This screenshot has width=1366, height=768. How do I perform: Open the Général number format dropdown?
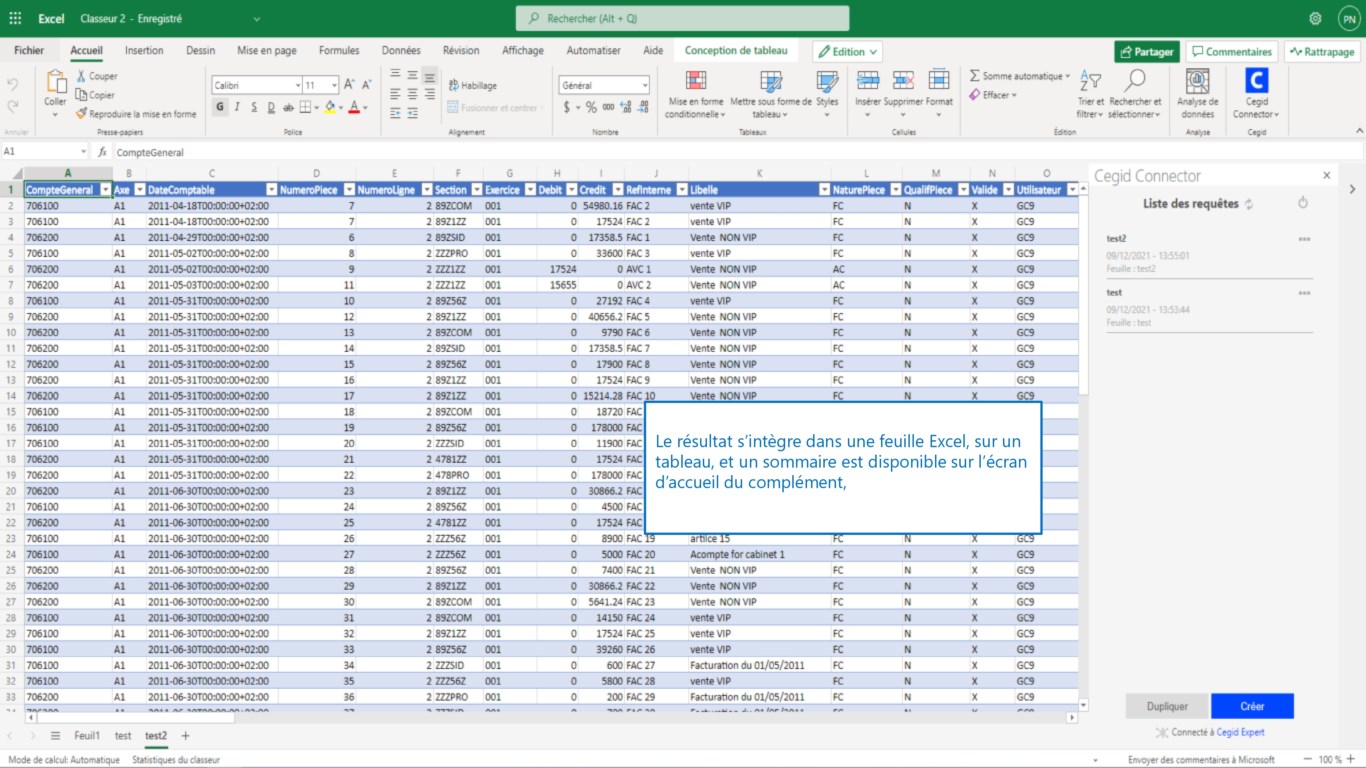tap(644, 85)
